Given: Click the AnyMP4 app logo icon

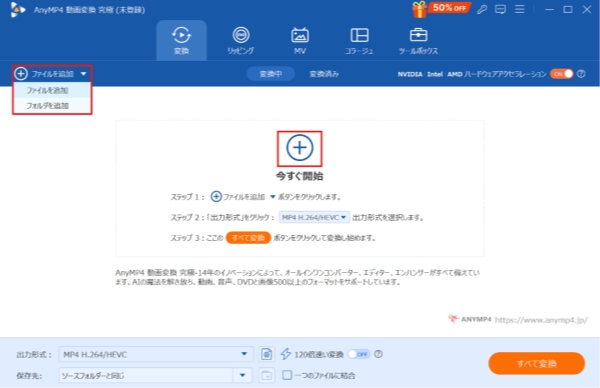Looking at the screenshot, I should (x=17, y=10).
